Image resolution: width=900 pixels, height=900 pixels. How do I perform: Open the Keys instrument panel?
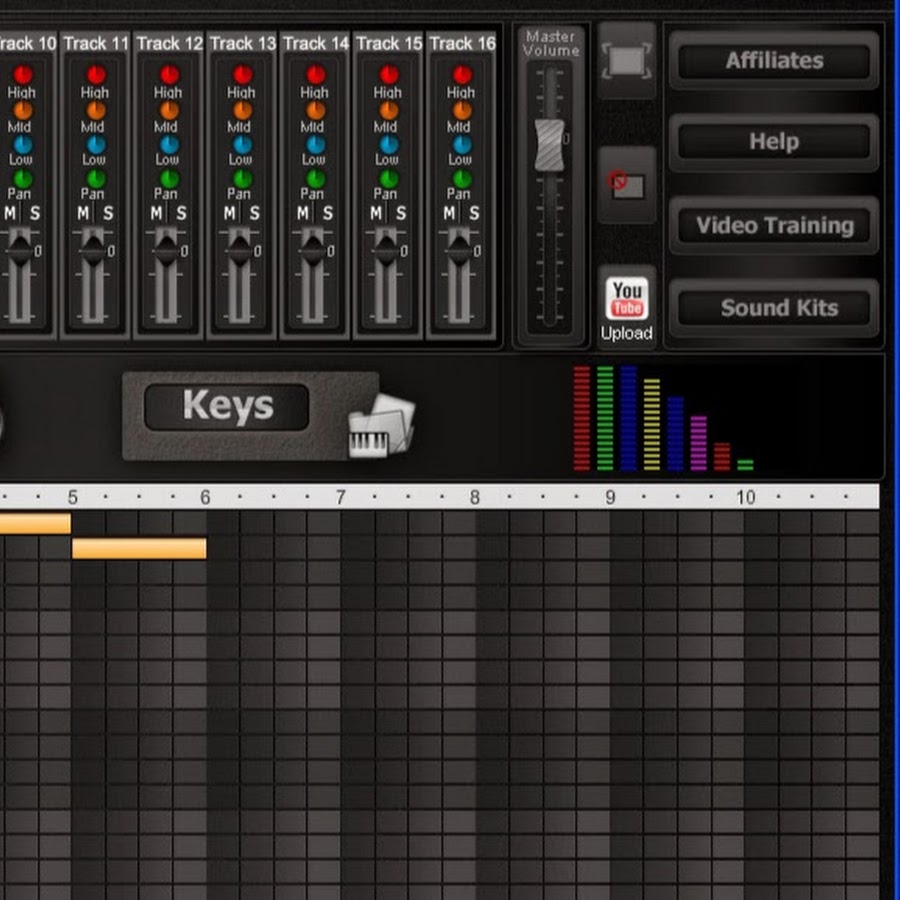point(226,407)
